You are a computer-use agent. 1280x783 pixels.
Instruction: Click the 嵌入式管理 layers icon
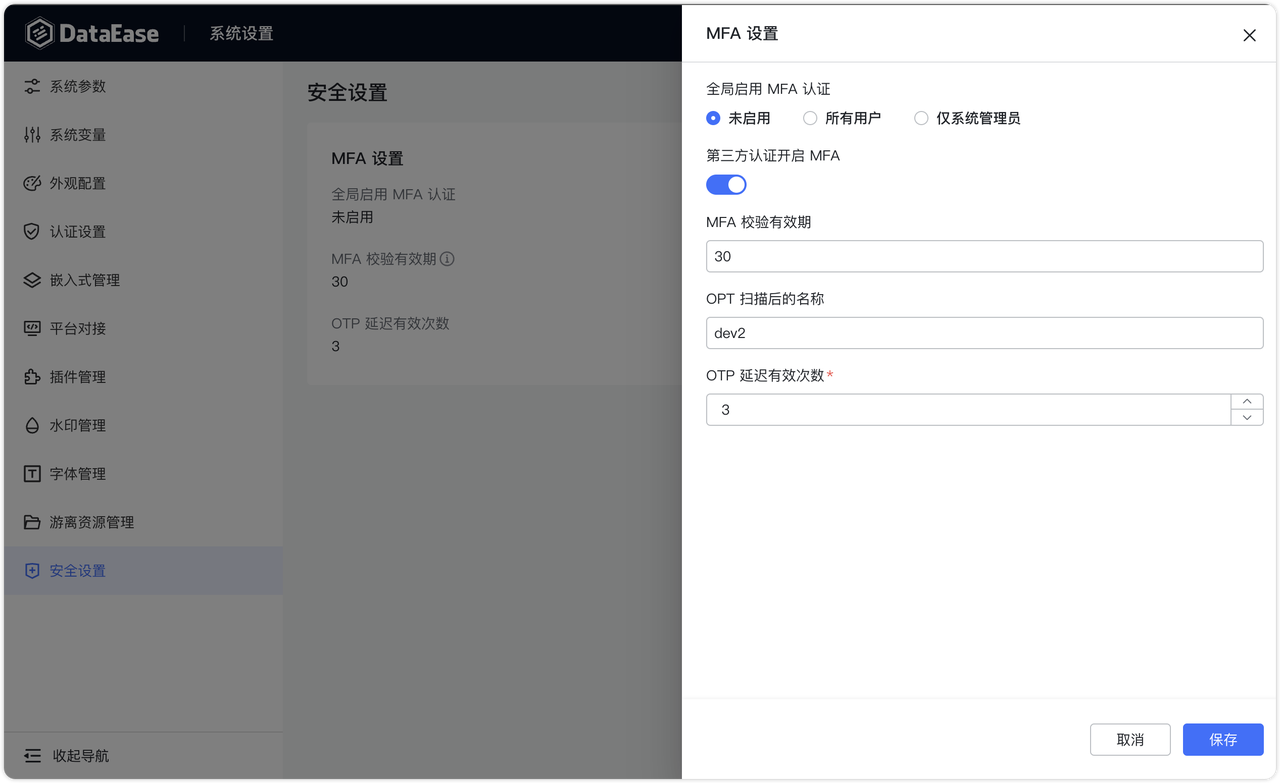coord(32,280)
